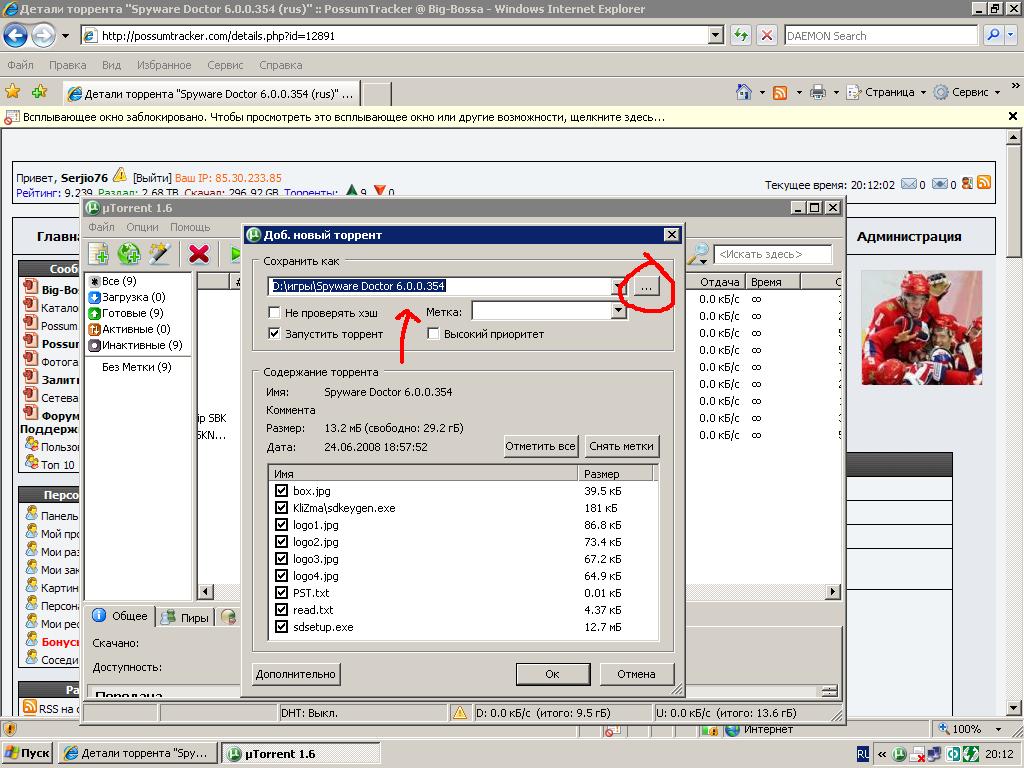The width and height of the screenshot is (1024, 768).
Task: Click the 'Дополнительно' button
Action: (296, 674)
